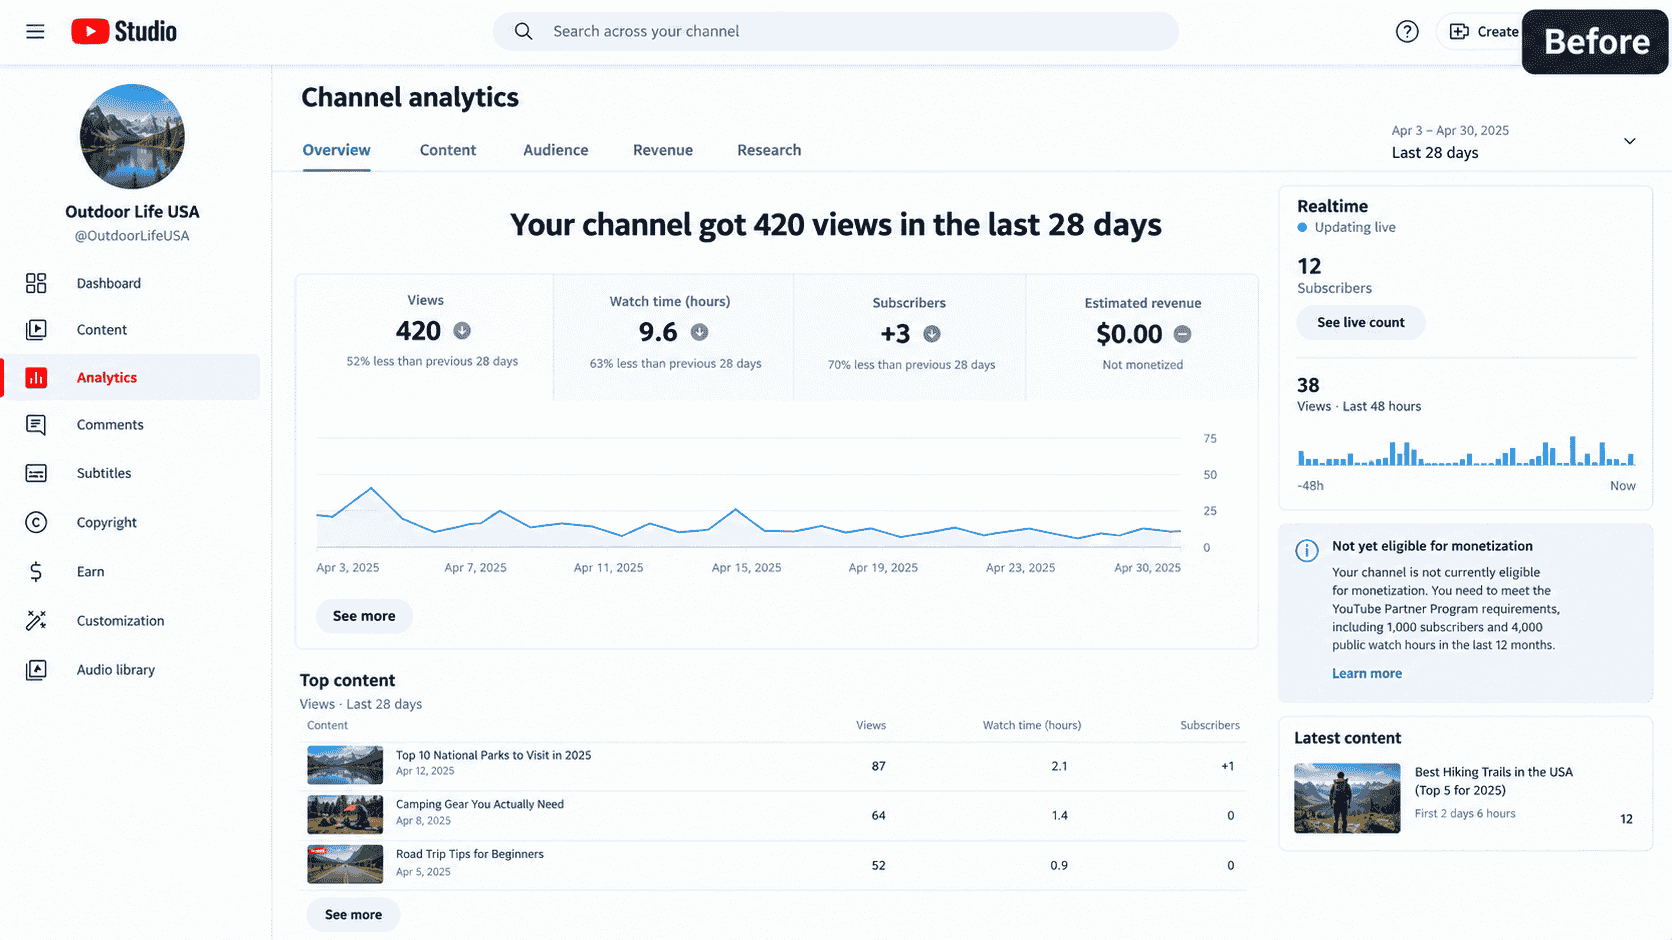Click the Subtitles sidebar icon
Screen dimensions: 1672x940
coord(36,473)
